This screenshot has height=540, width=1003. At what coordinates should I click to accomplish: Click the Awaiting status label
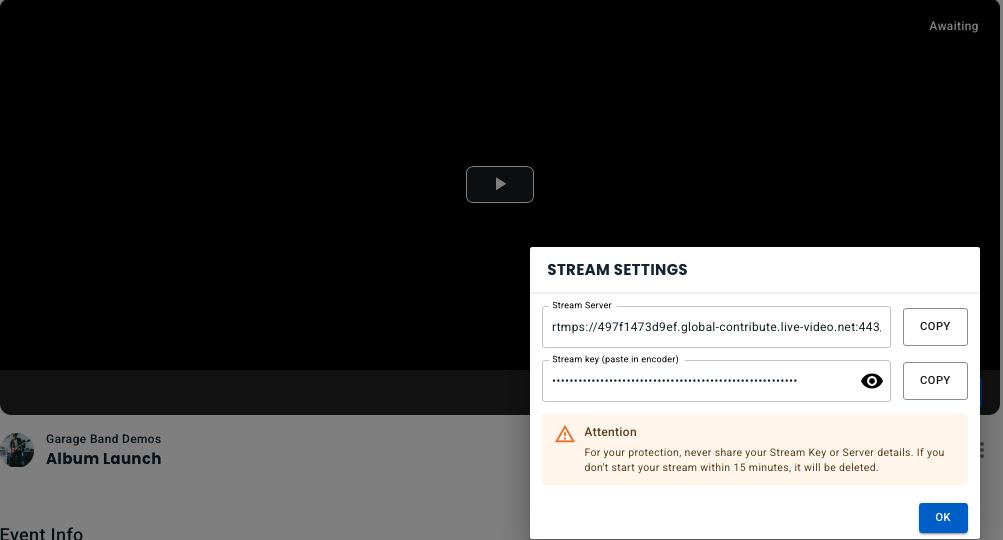tap(953, 26)
